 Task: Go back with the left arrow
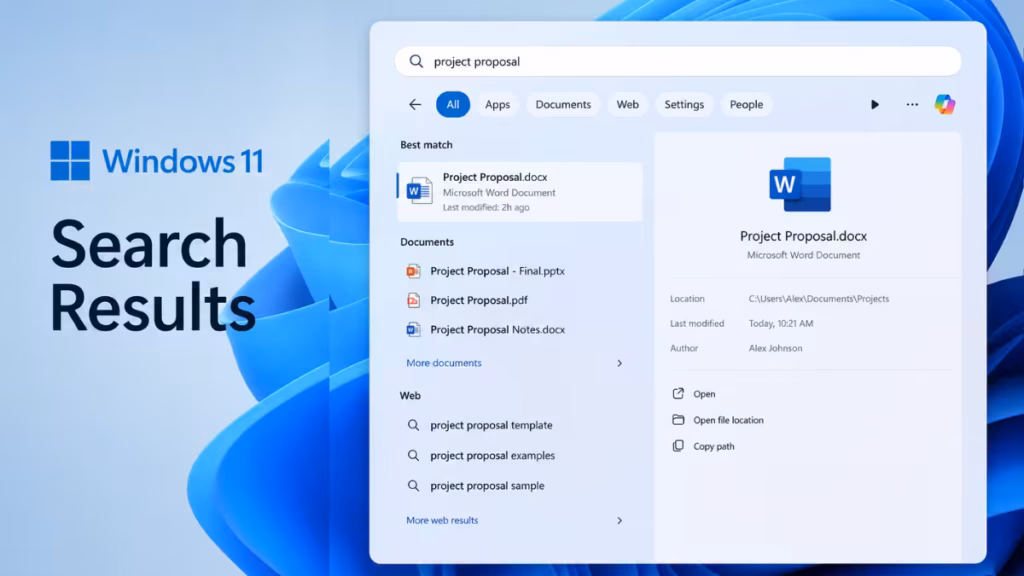415,104
